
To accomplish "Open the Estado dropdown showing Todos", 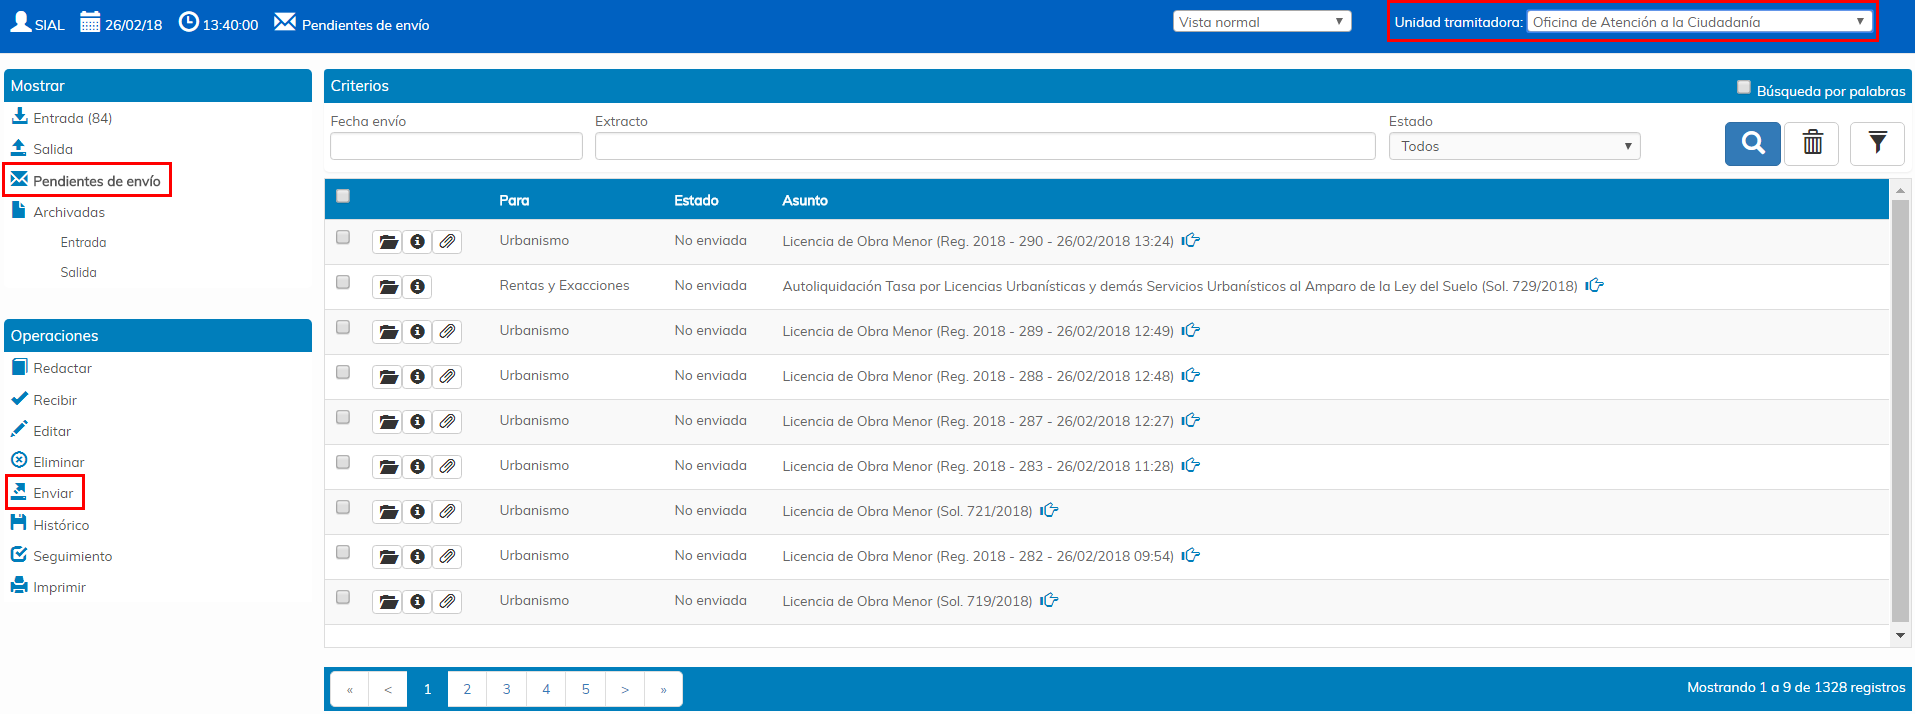I will tap(1514, 147).
